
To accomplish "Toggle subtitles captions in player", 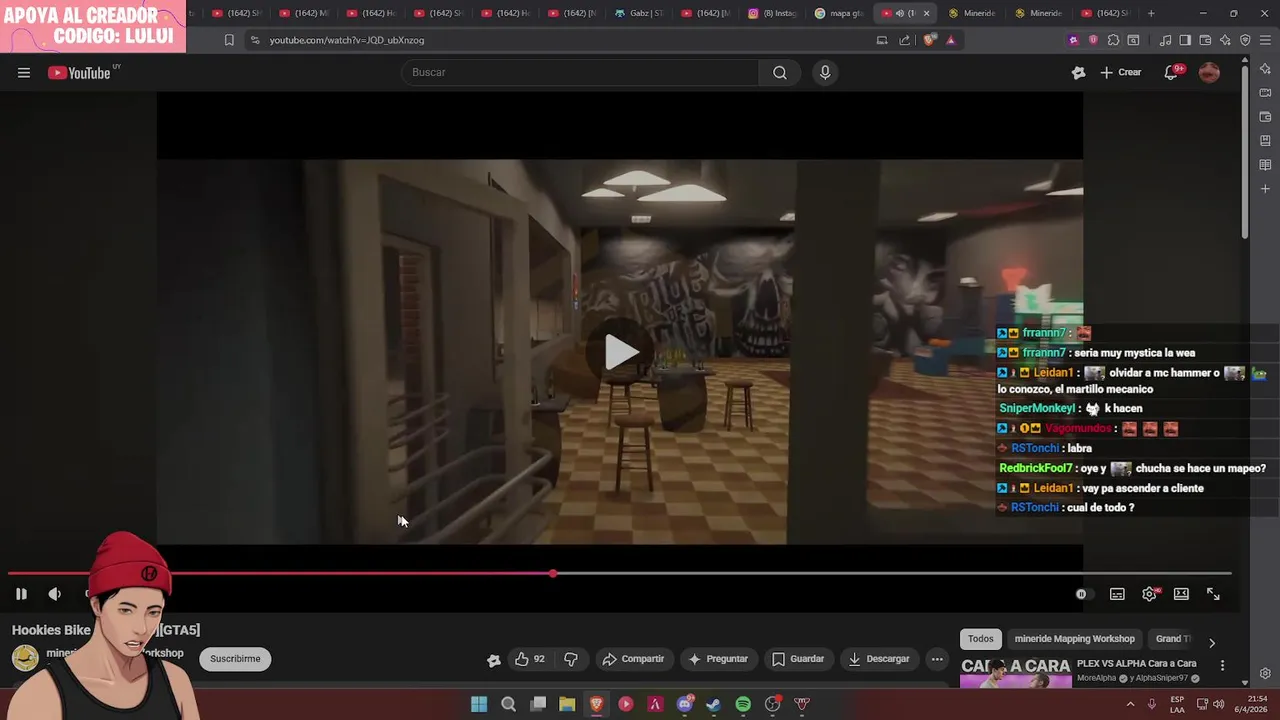I will (1117, 594).
